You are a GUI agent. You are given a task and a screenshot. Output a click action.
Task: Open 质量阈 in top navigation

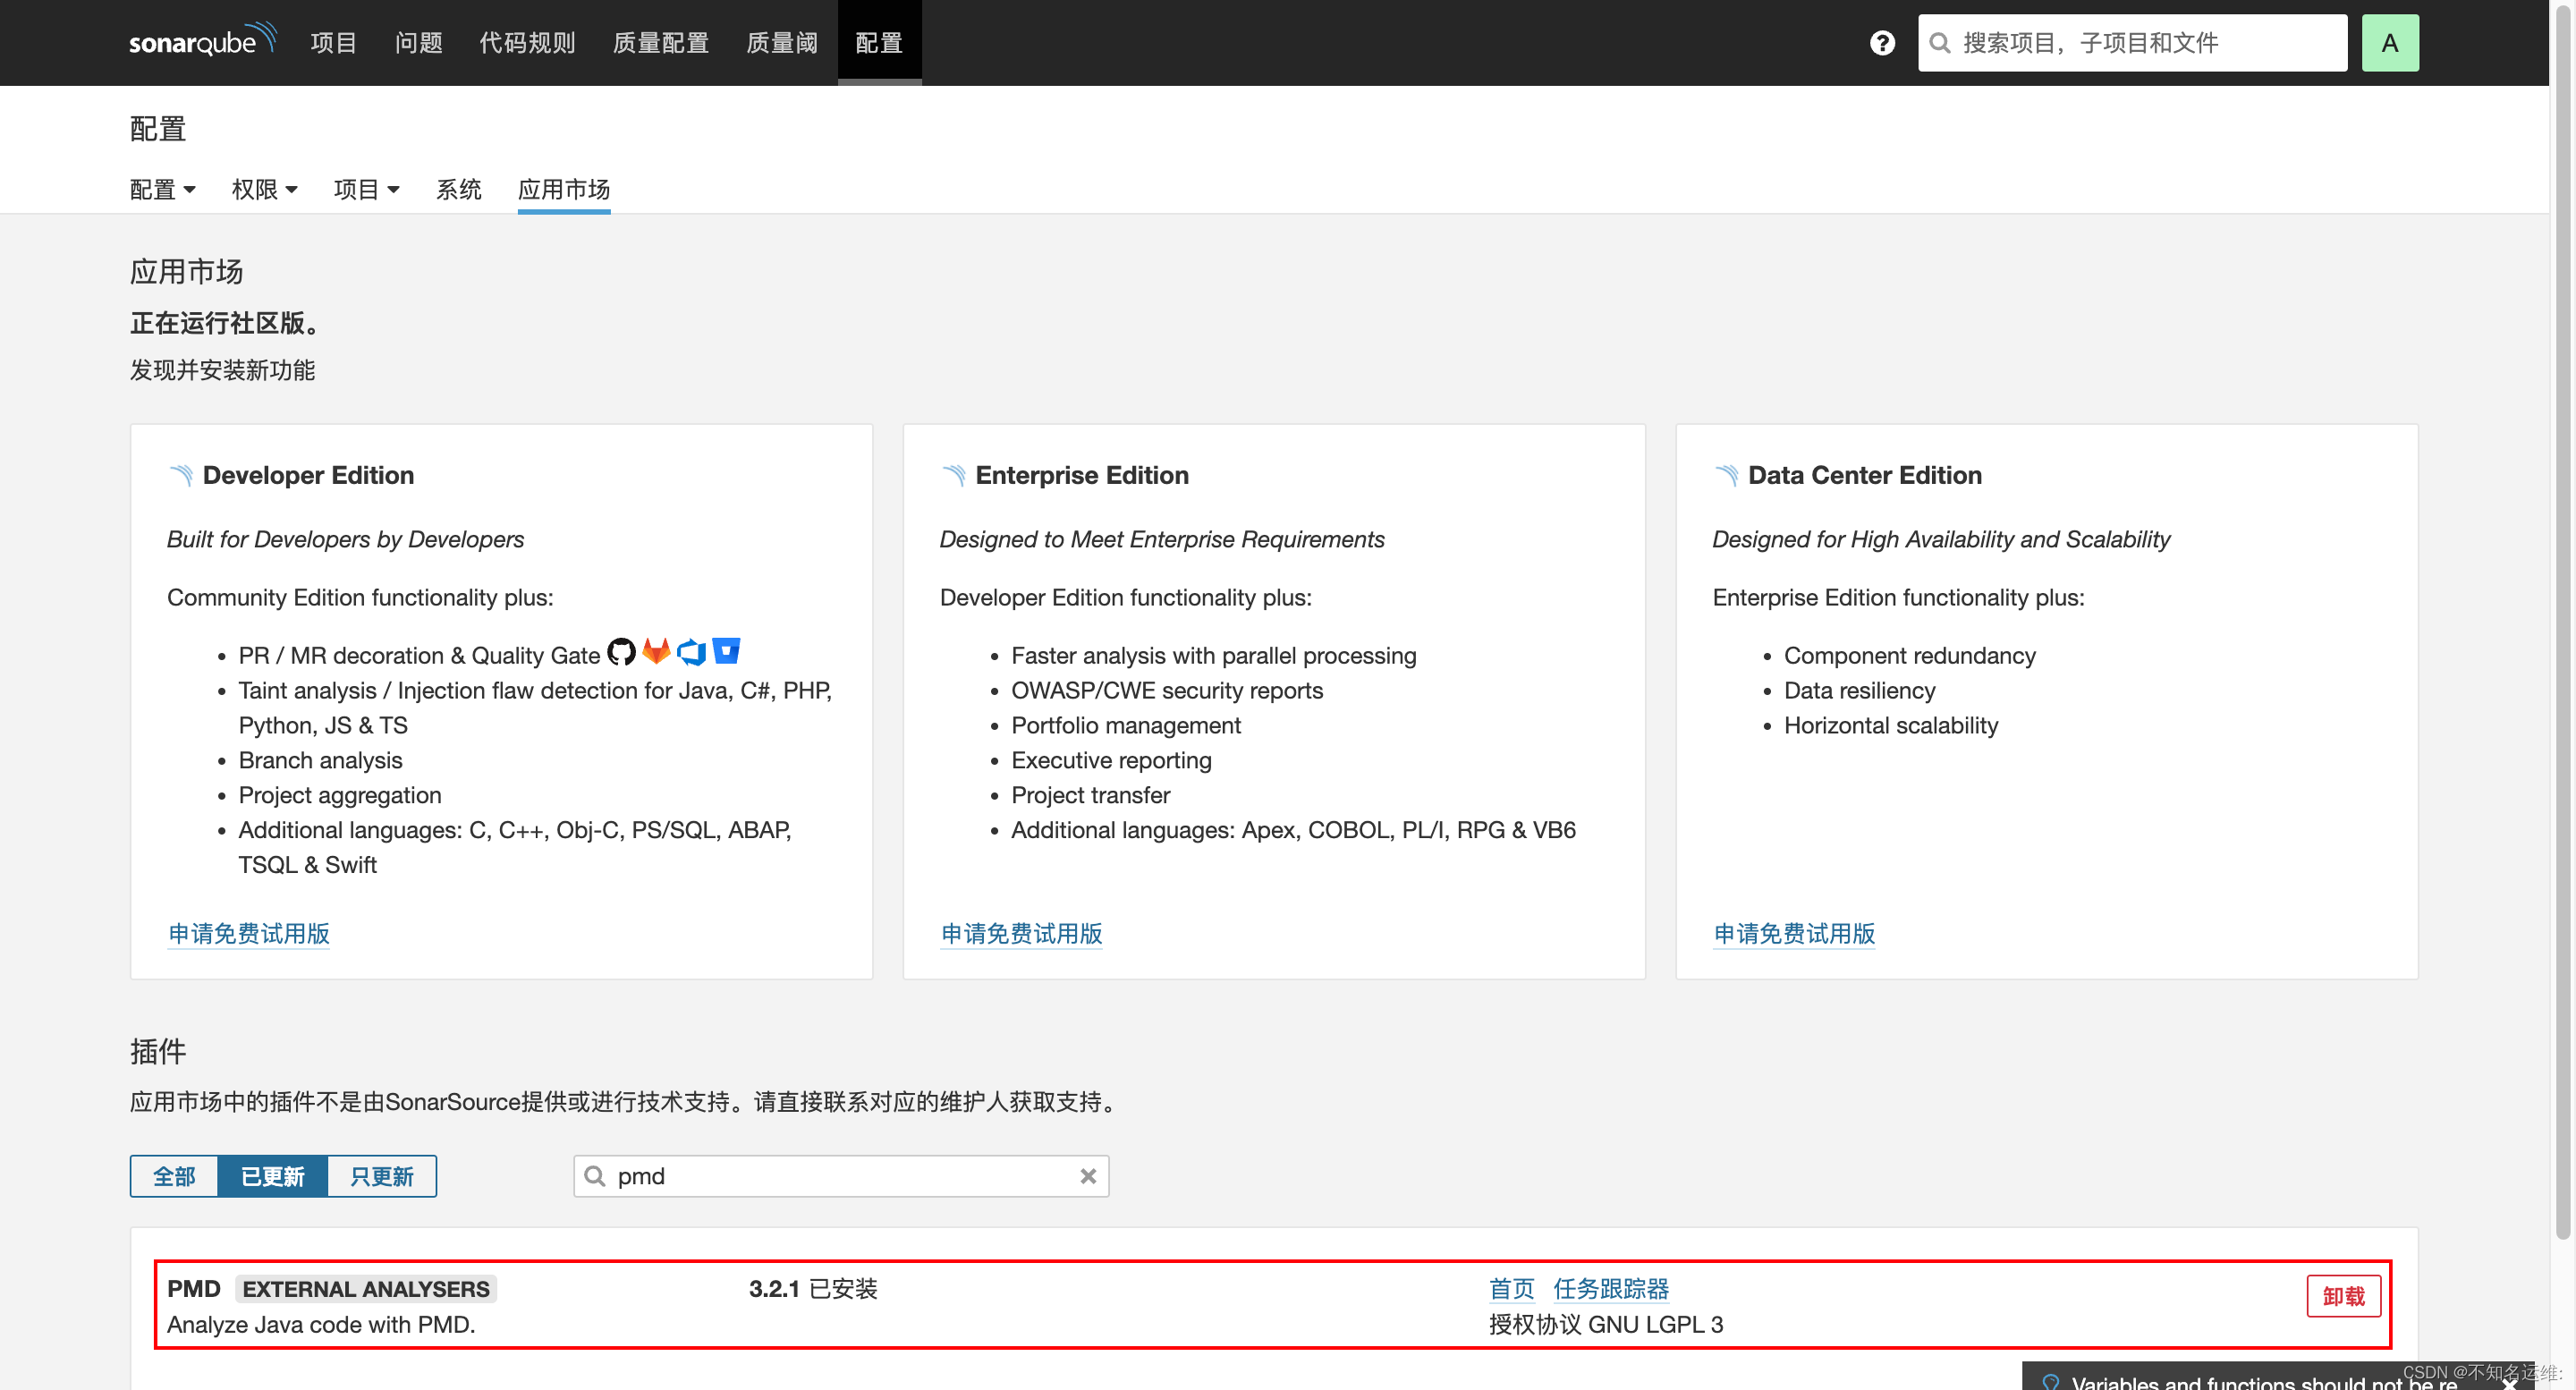tap(782, 43)
